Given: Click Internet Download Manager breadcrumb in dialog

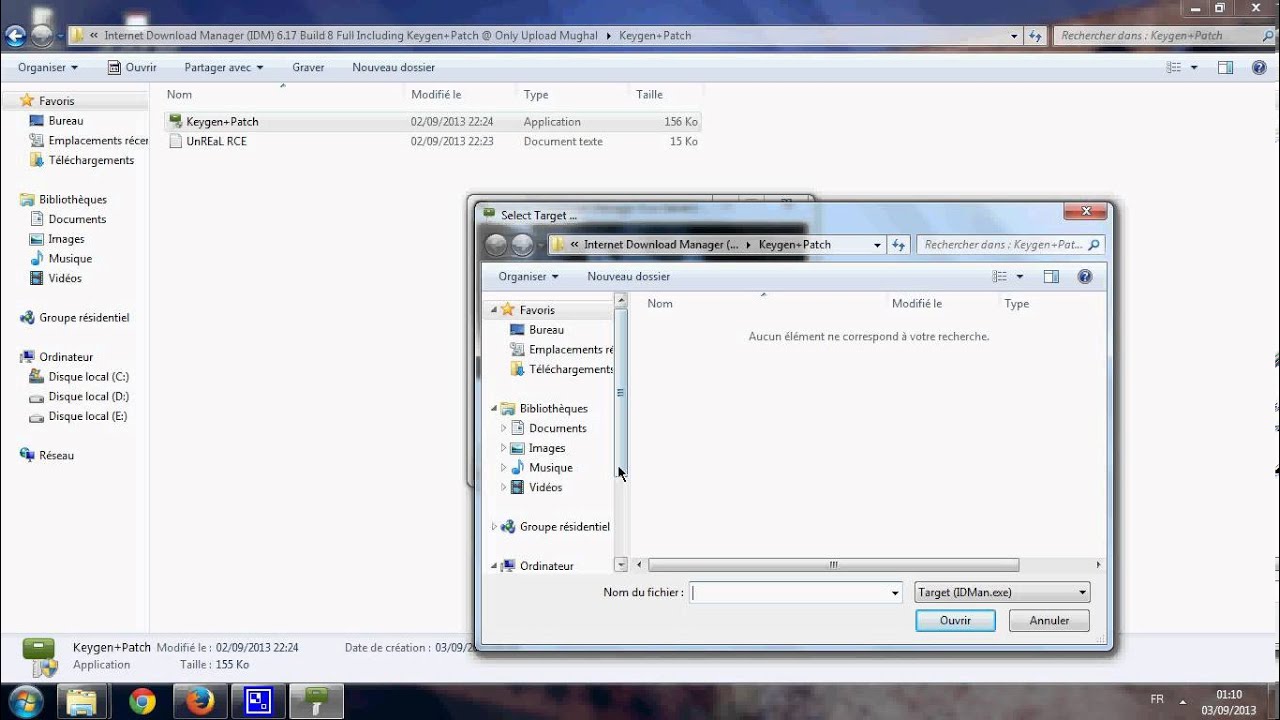Looking at the screenshot, I should click(661, 244).
